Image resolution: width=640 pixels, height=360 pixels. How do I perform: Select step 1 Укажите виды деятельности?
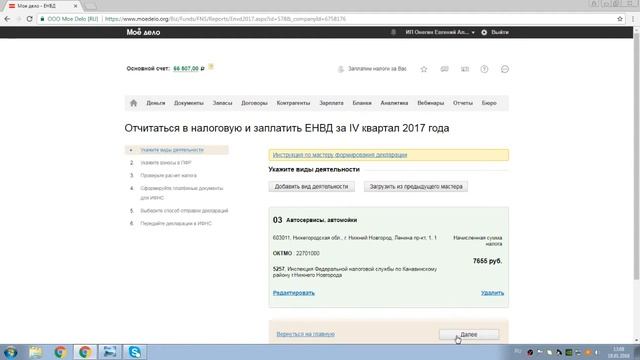[176, 150]
